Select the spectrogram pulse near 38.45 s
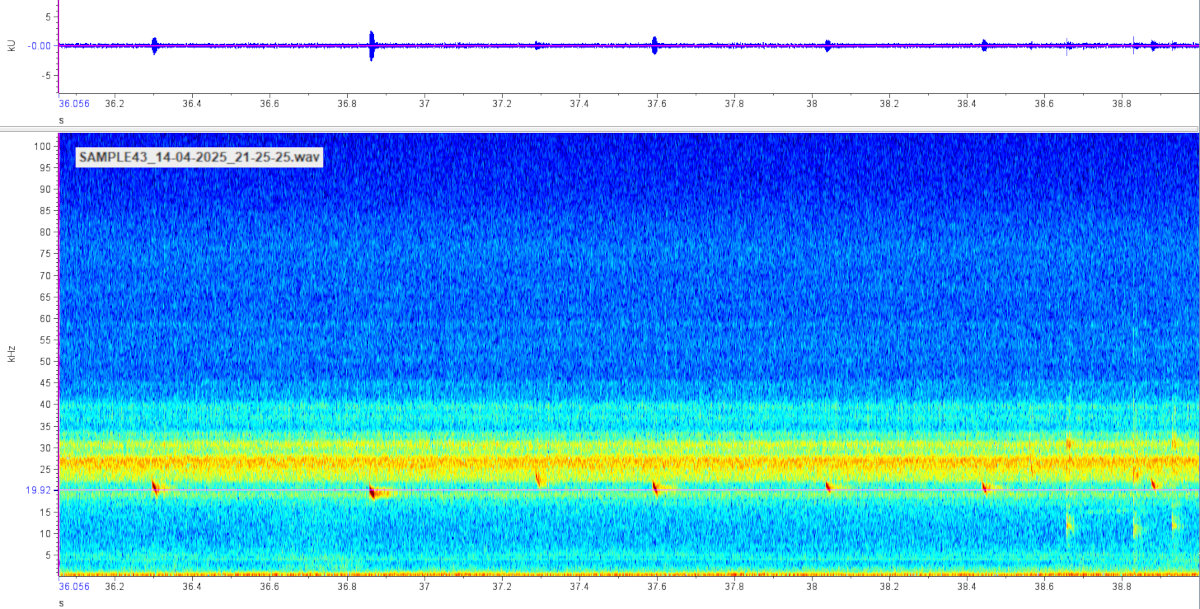 click(985, 488)
